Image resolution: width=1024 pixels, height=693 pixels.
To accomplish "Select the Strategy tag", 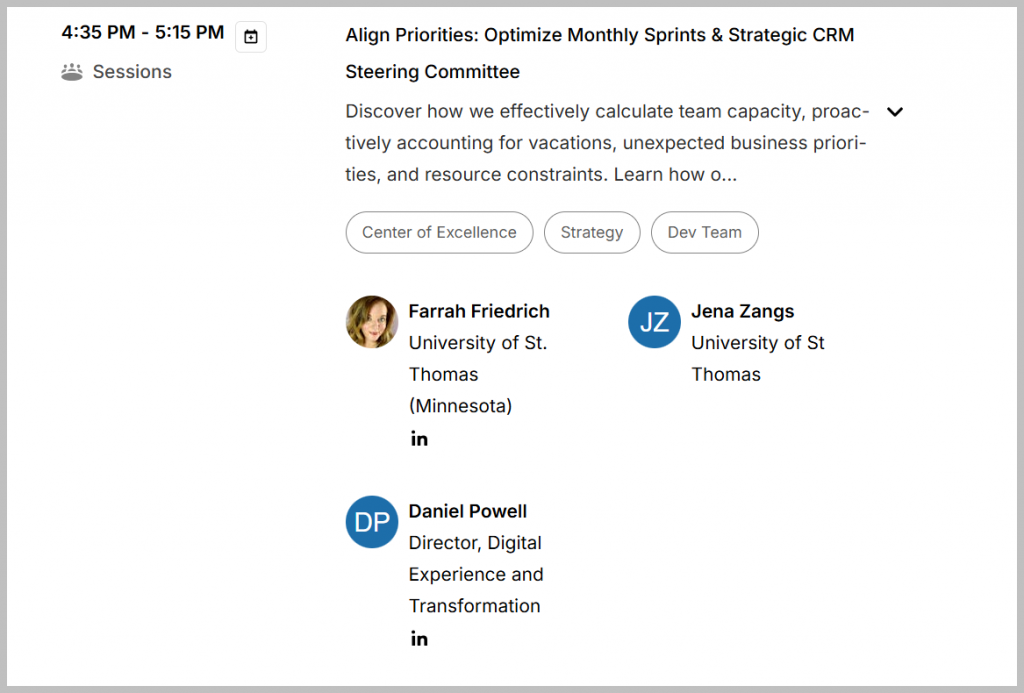I will [x=591, y=232].
